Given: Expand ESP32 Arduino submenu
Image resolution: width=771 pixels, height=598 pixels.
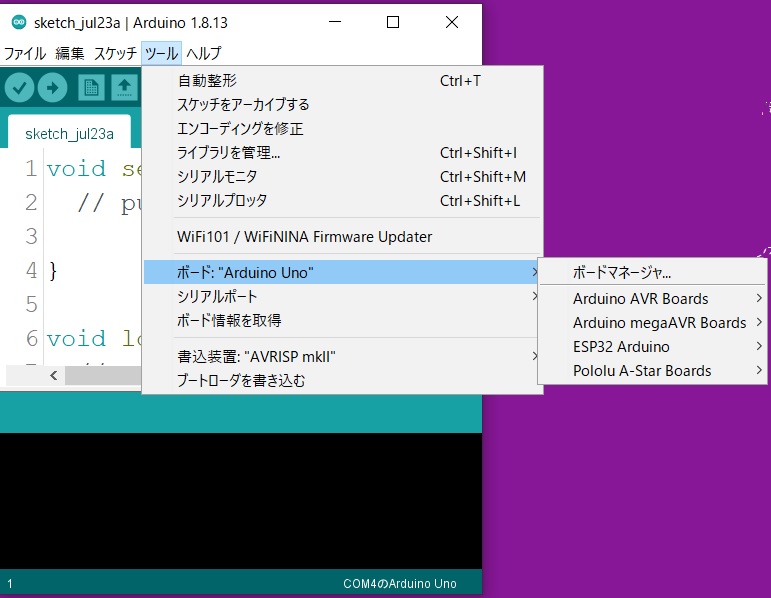Looking at the screenshot, I should [x=652, y=347].
